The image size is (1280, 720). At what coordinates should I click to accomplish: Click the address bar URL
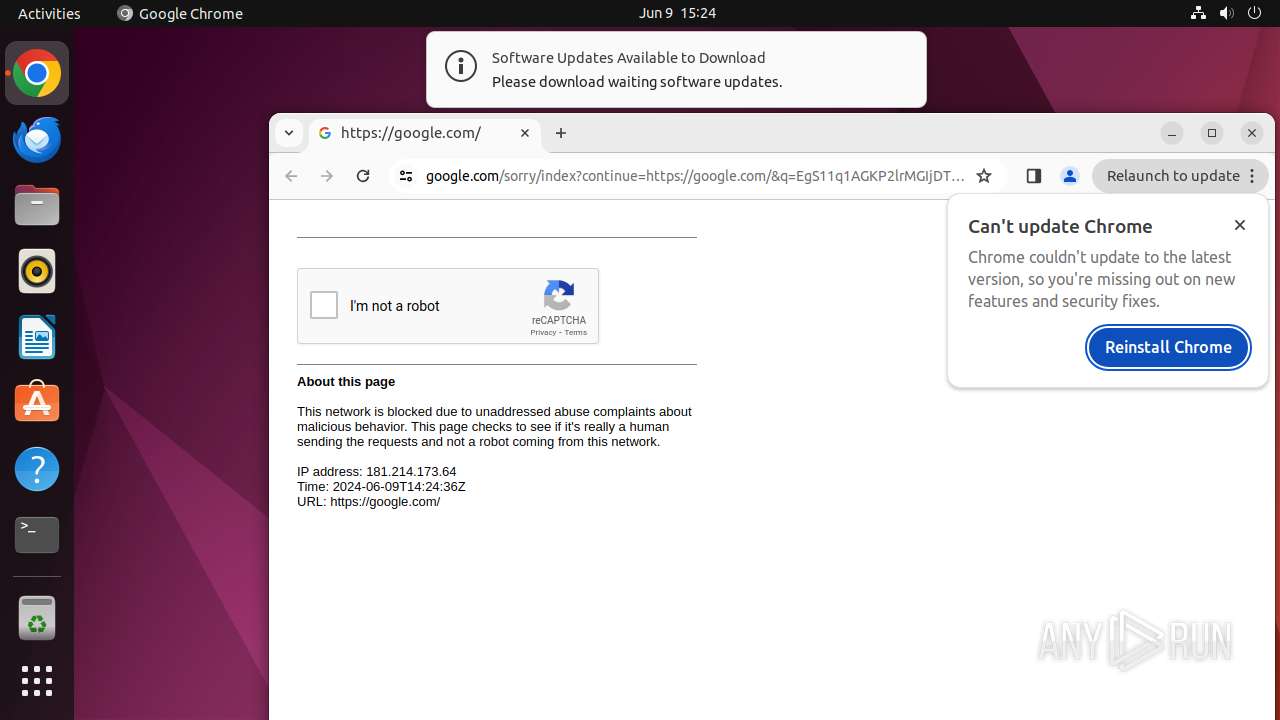point(695,176)
